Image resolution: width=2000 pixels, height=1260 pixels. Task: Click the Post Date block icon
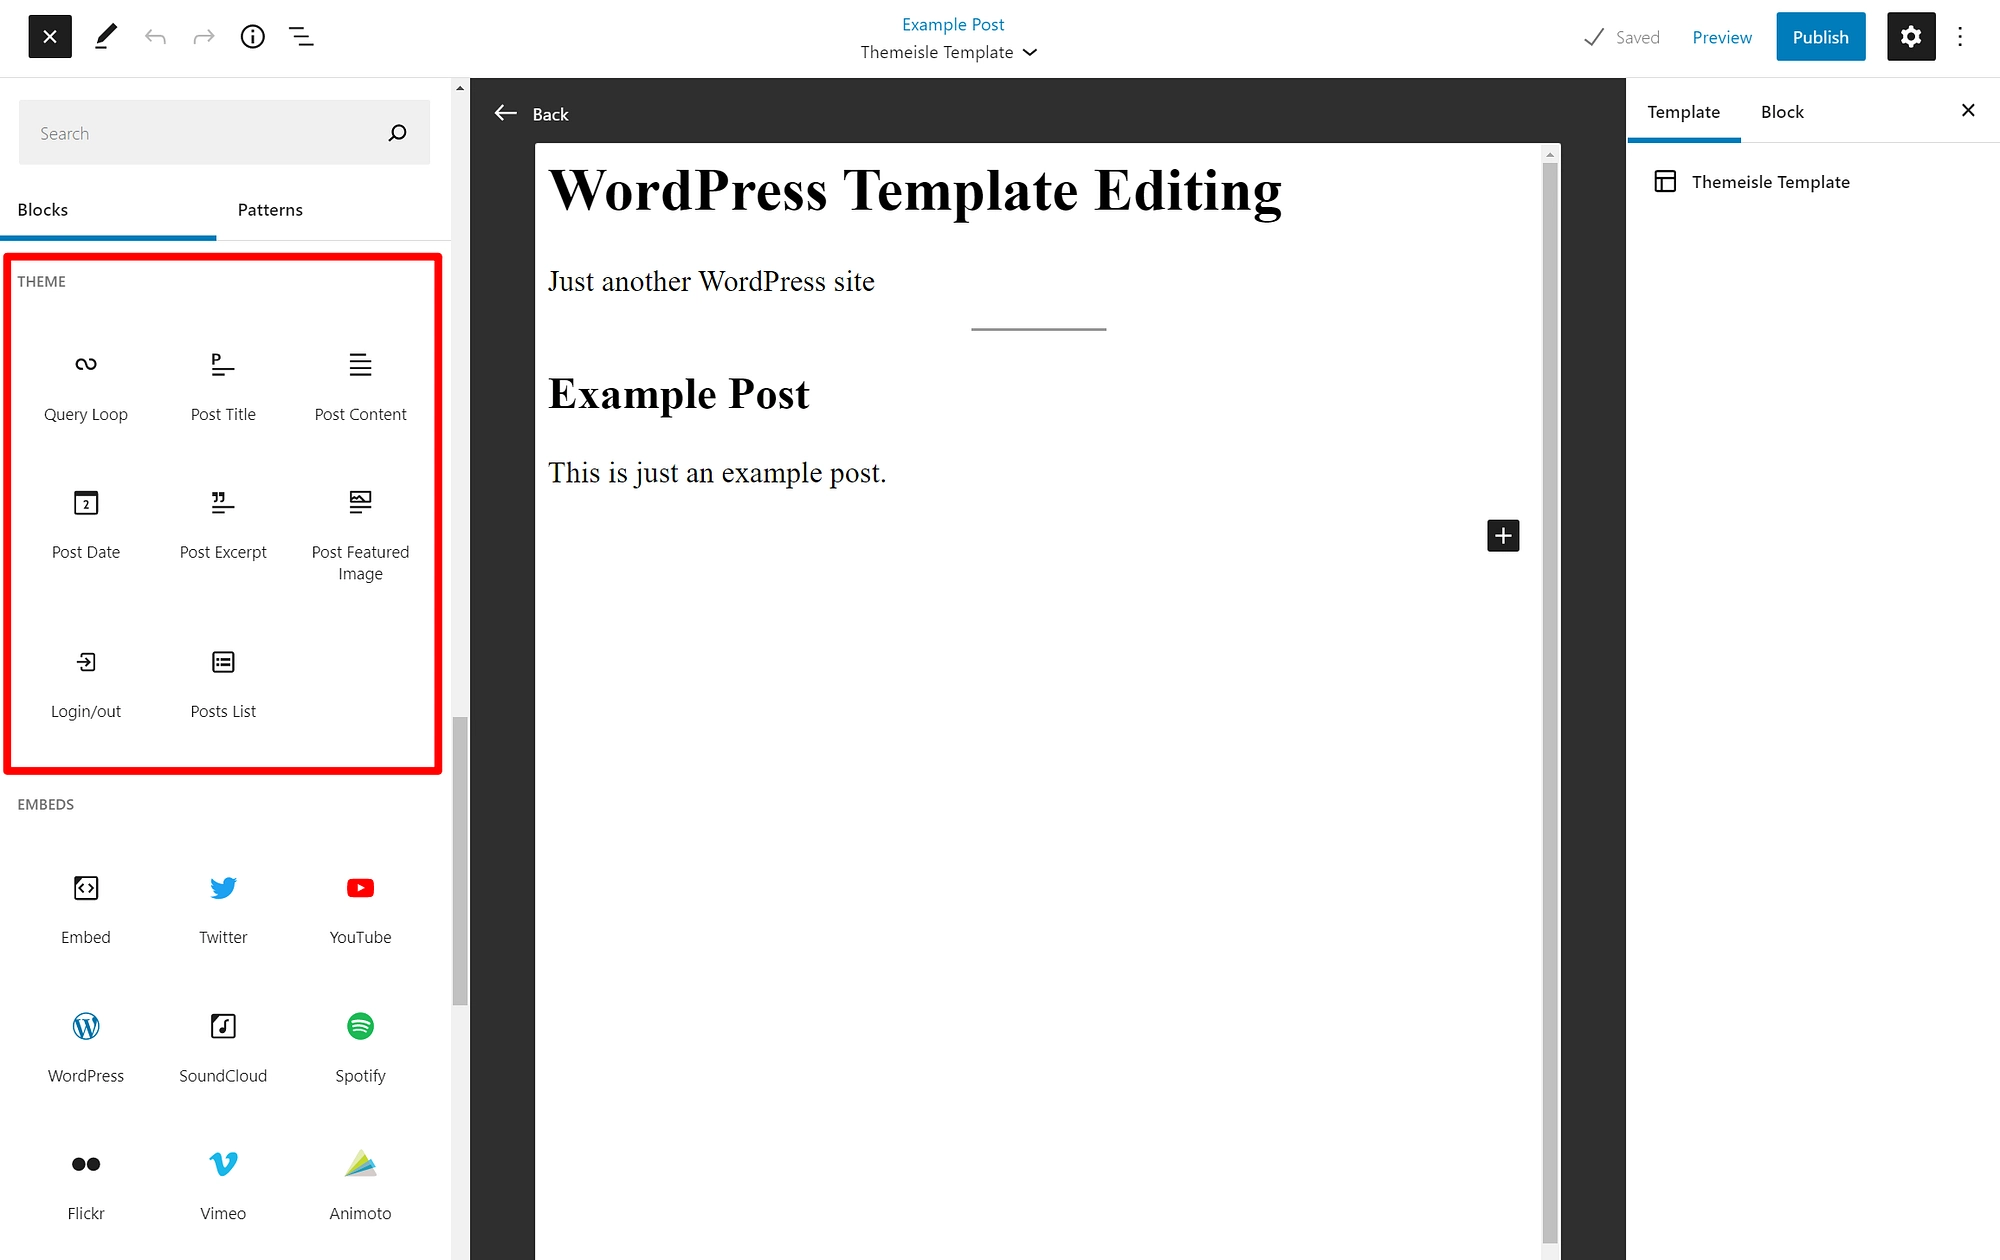(x=86, y=502)
